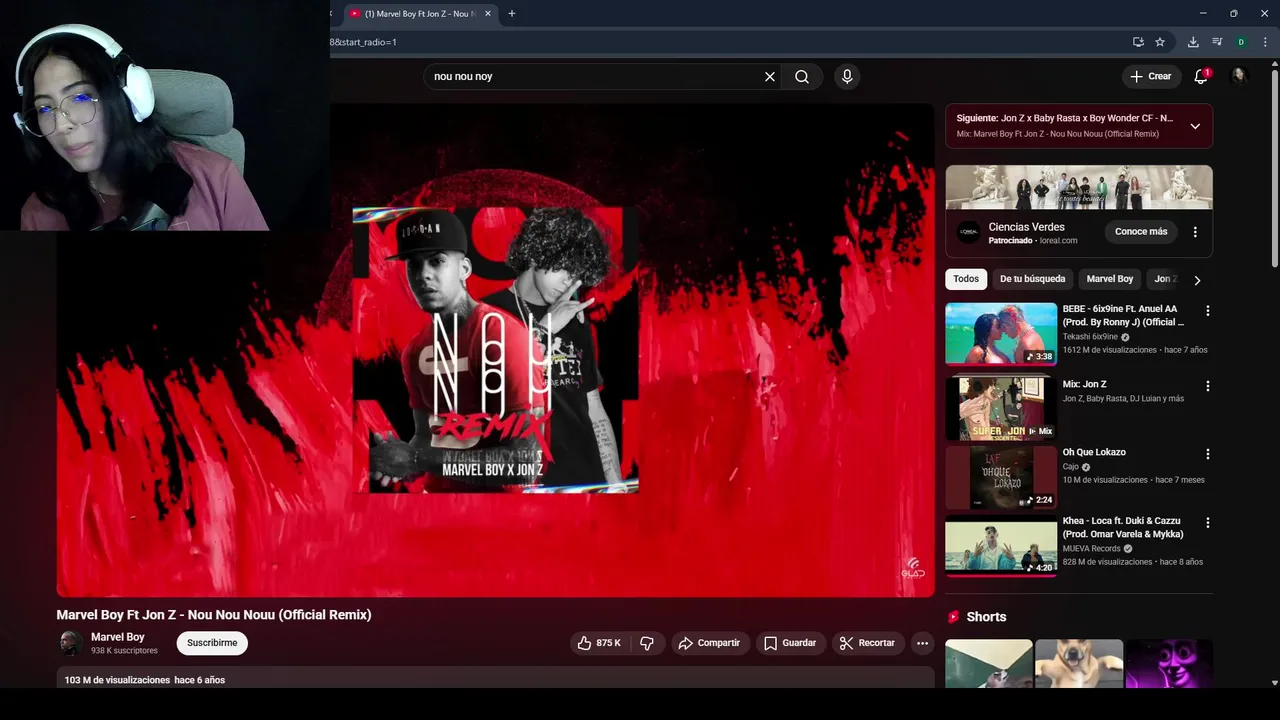The image size is (1280, 720).
Task: Open the purple Shorts thumbnail
Action: point(1169,663)
